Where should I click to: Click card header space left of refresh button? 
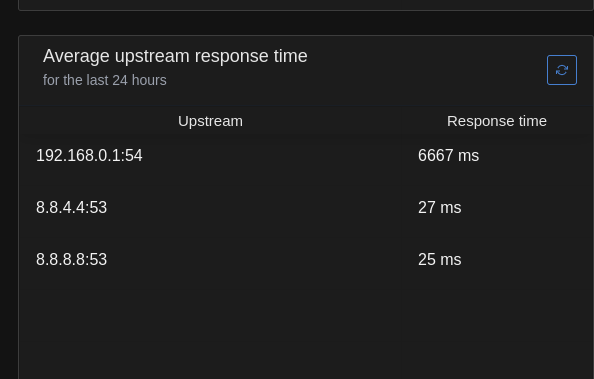point(427,70)
